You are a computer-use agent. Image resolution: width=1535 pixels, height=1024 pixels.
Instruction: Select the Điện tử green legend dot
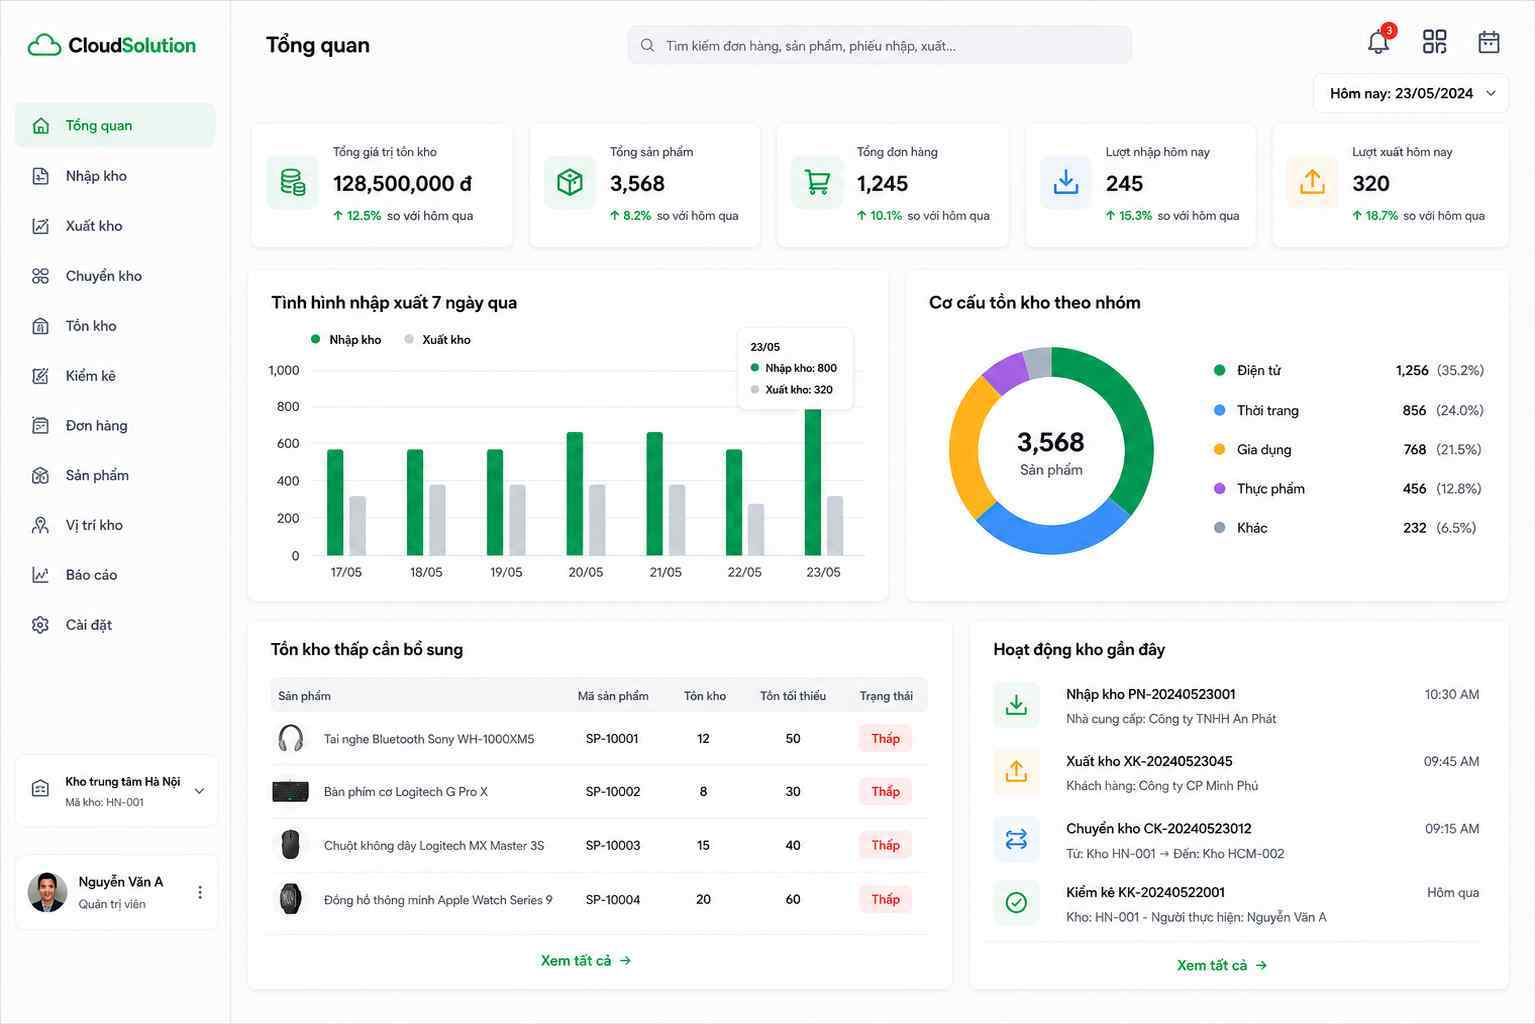(x=1219, y=370)
